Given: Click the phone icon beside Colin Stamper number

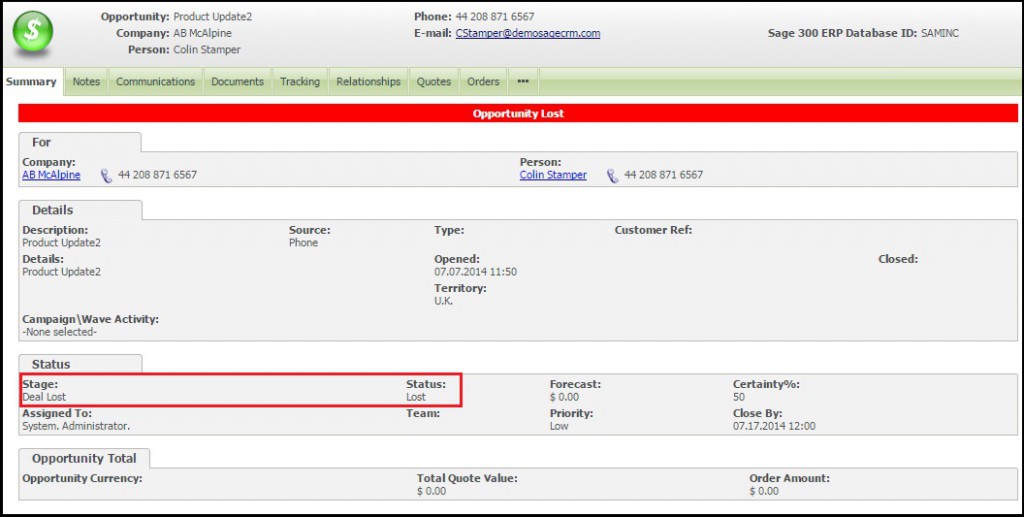Looking at the screenshot, I should pyautogui.click(x=612, y=176).
